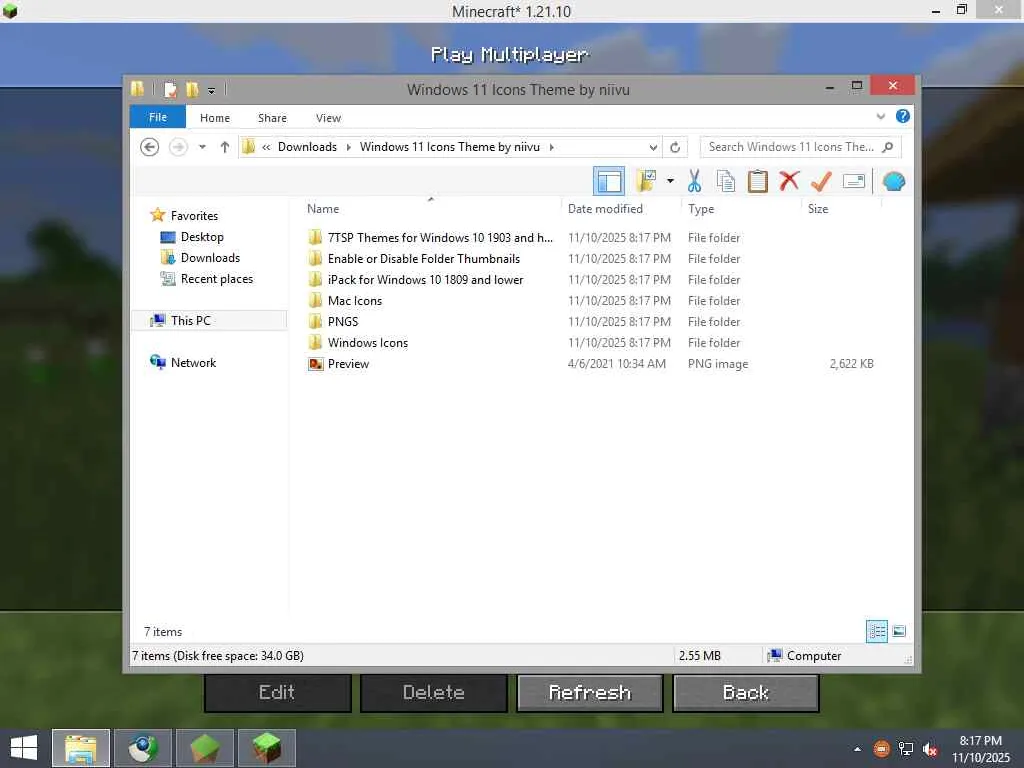
Task: Sort by the Name column header
Action: pyautogui.click(x=323, y=209)
